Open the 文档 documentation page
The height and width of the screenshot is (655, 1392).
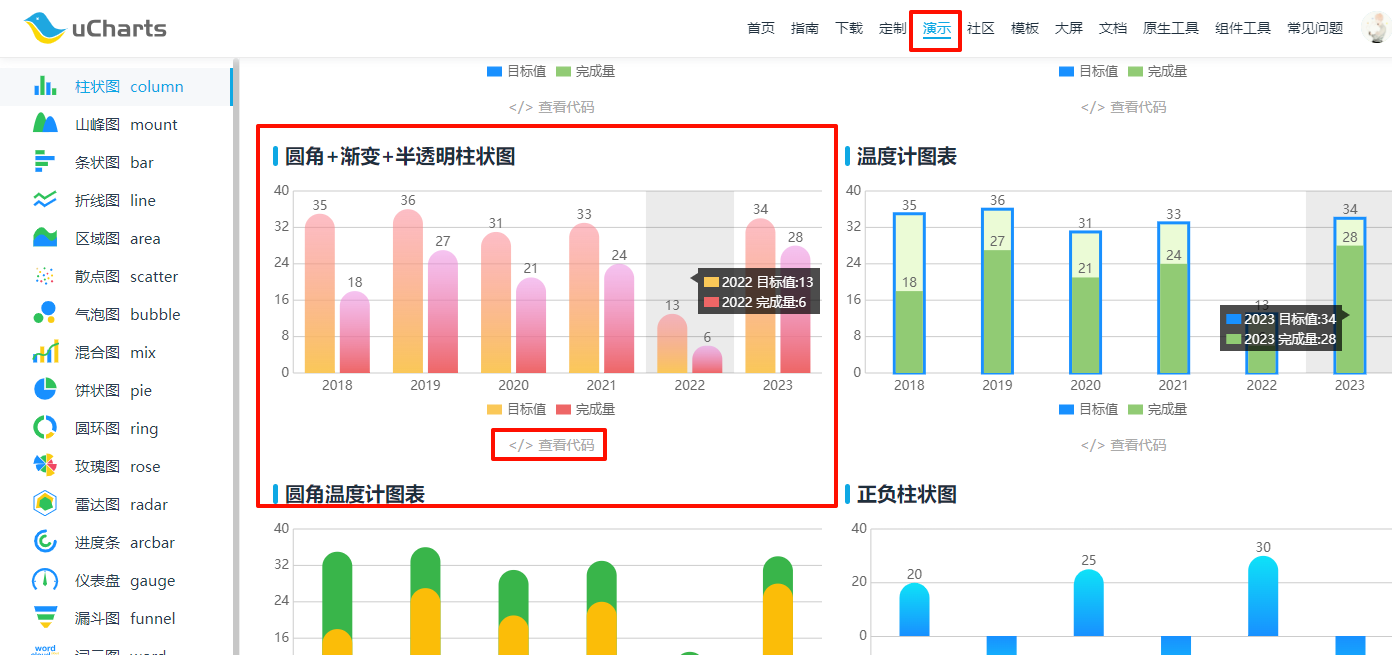point(1113,28)
